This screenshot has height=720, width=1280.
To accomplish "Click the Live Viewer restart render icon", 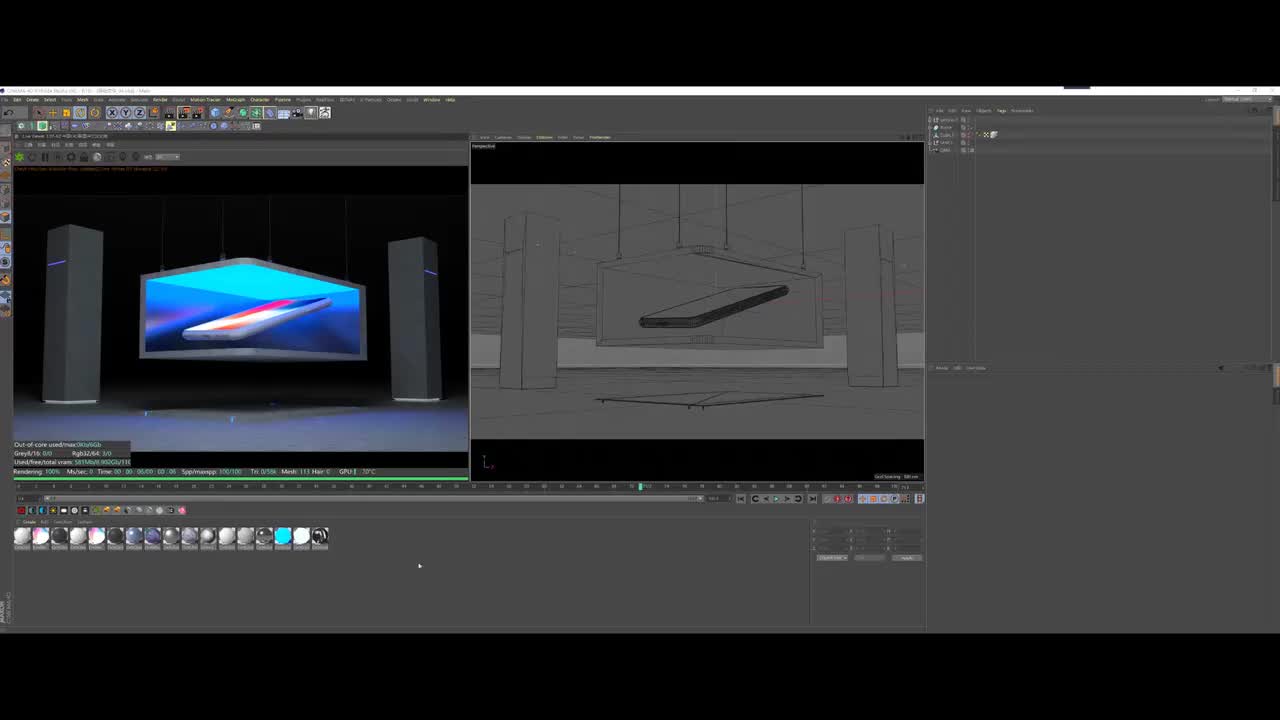I will tap(31, 157).
